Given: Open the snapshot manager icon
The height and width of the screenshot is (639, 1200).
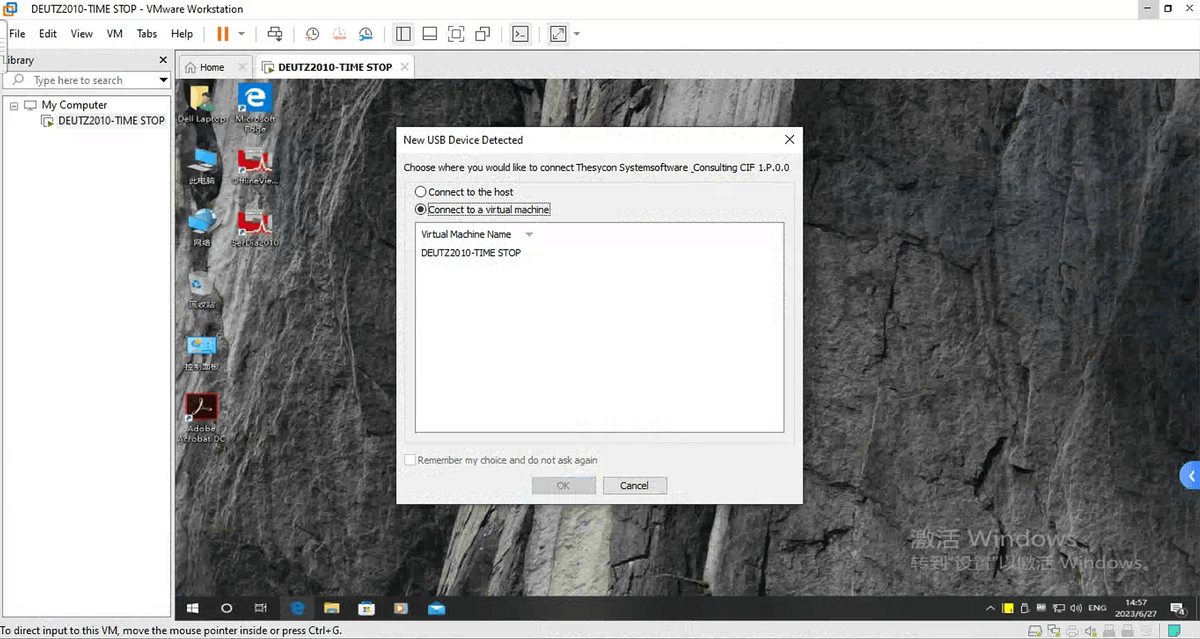Looking at the screenshot, I should point(366,33).
